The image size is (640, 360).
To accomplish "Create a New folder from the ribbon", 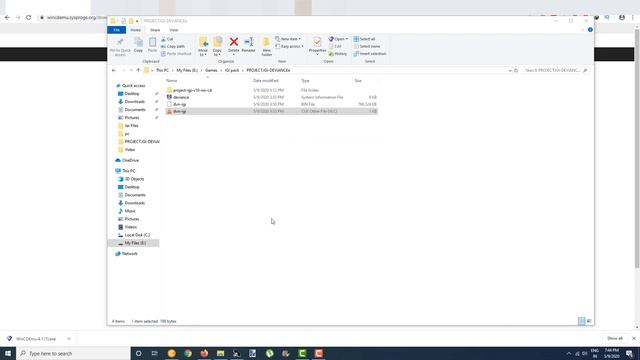I will pos(267,47).
